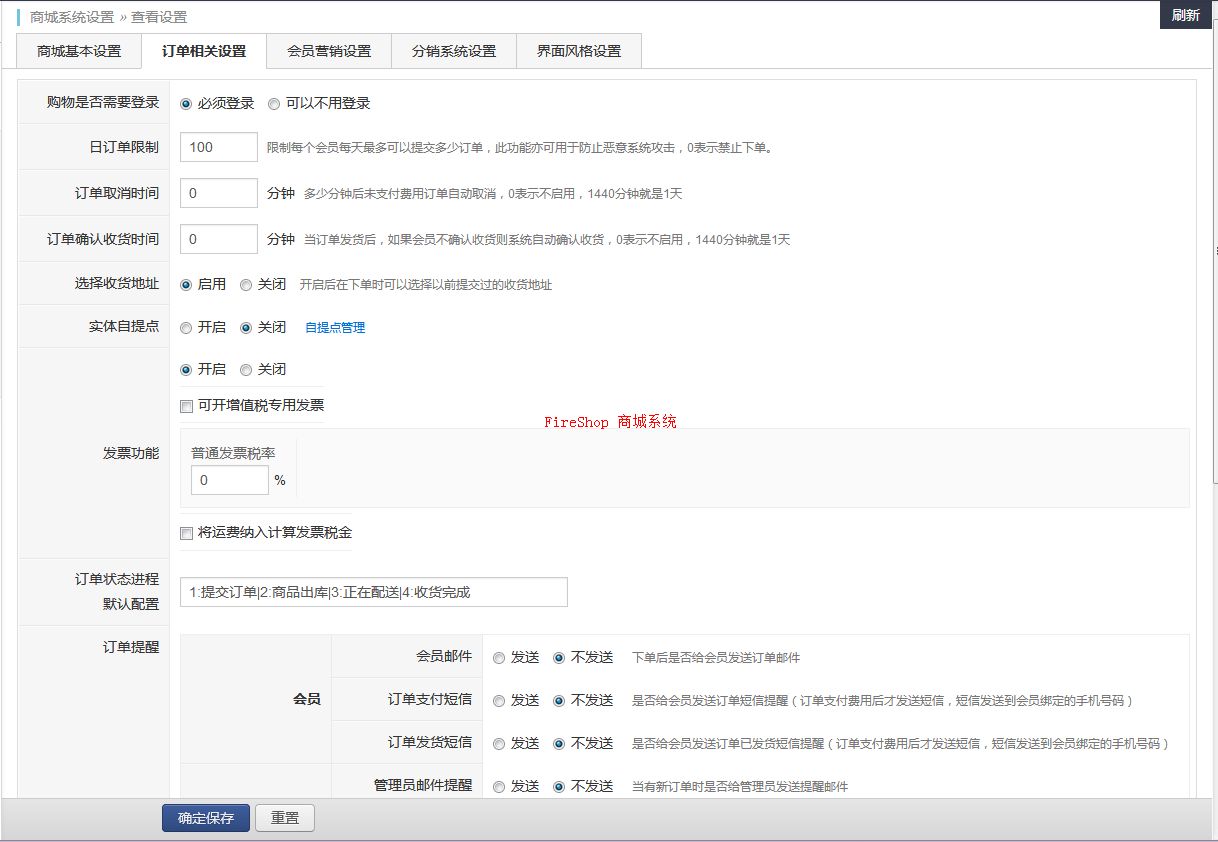This screenshot has height=842, width=1218.
Task: Open the 会员营销设置 tab
Action: [329, 51]
